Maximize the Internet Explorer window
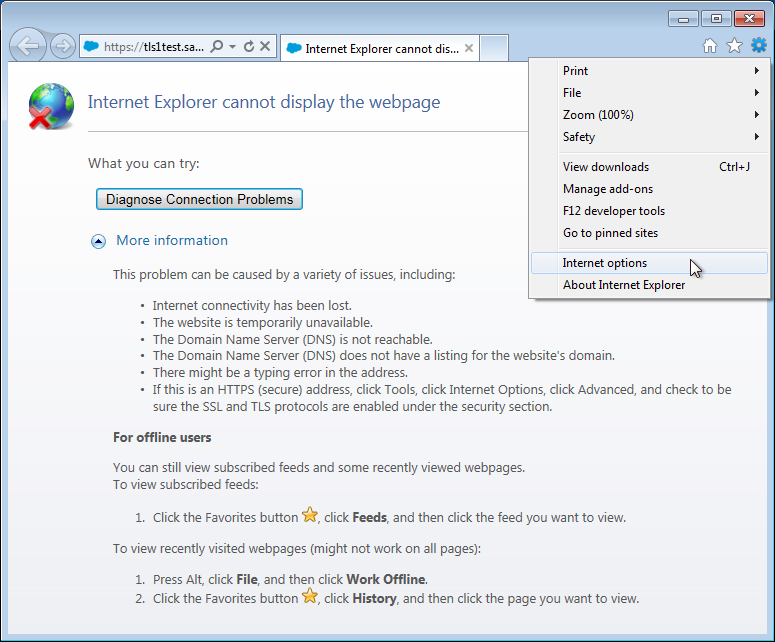 click(x=716, y=19)
